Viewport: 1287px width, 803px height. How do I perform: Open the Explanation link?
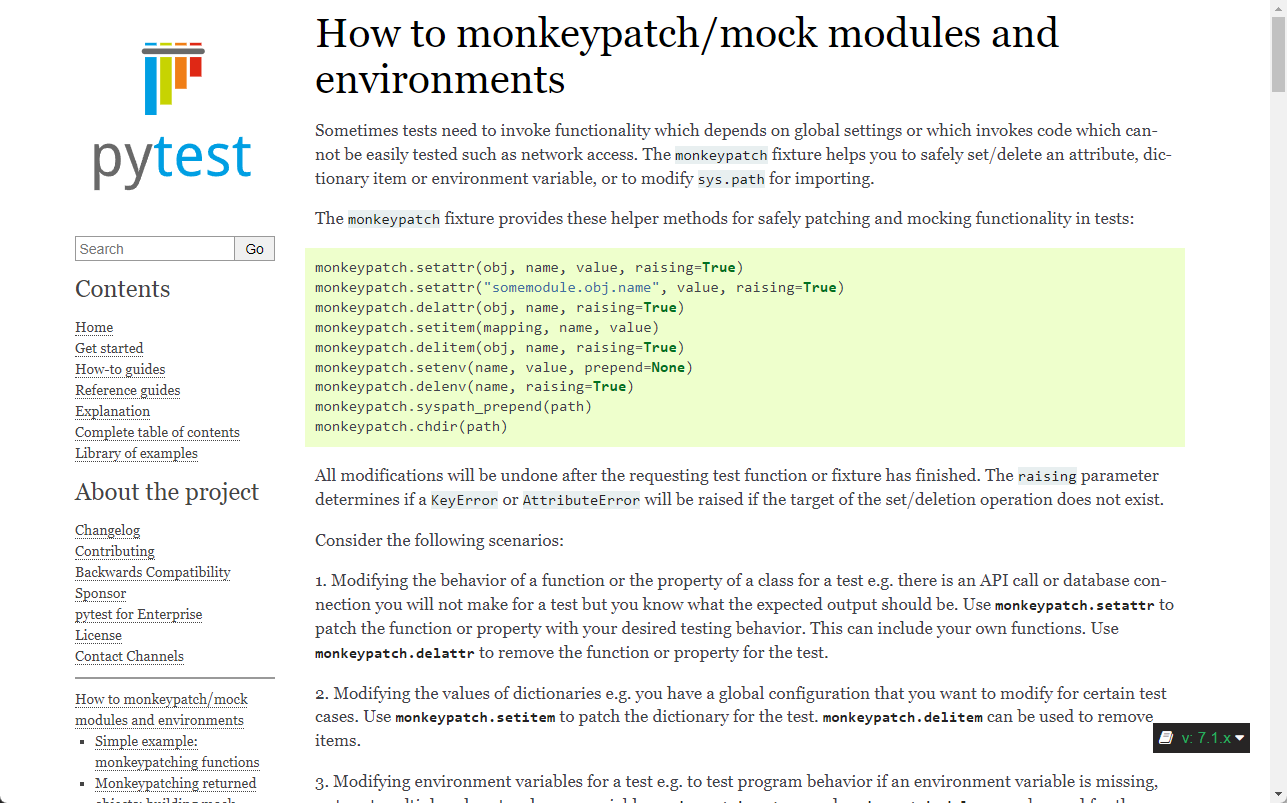(x=113, y=411)
